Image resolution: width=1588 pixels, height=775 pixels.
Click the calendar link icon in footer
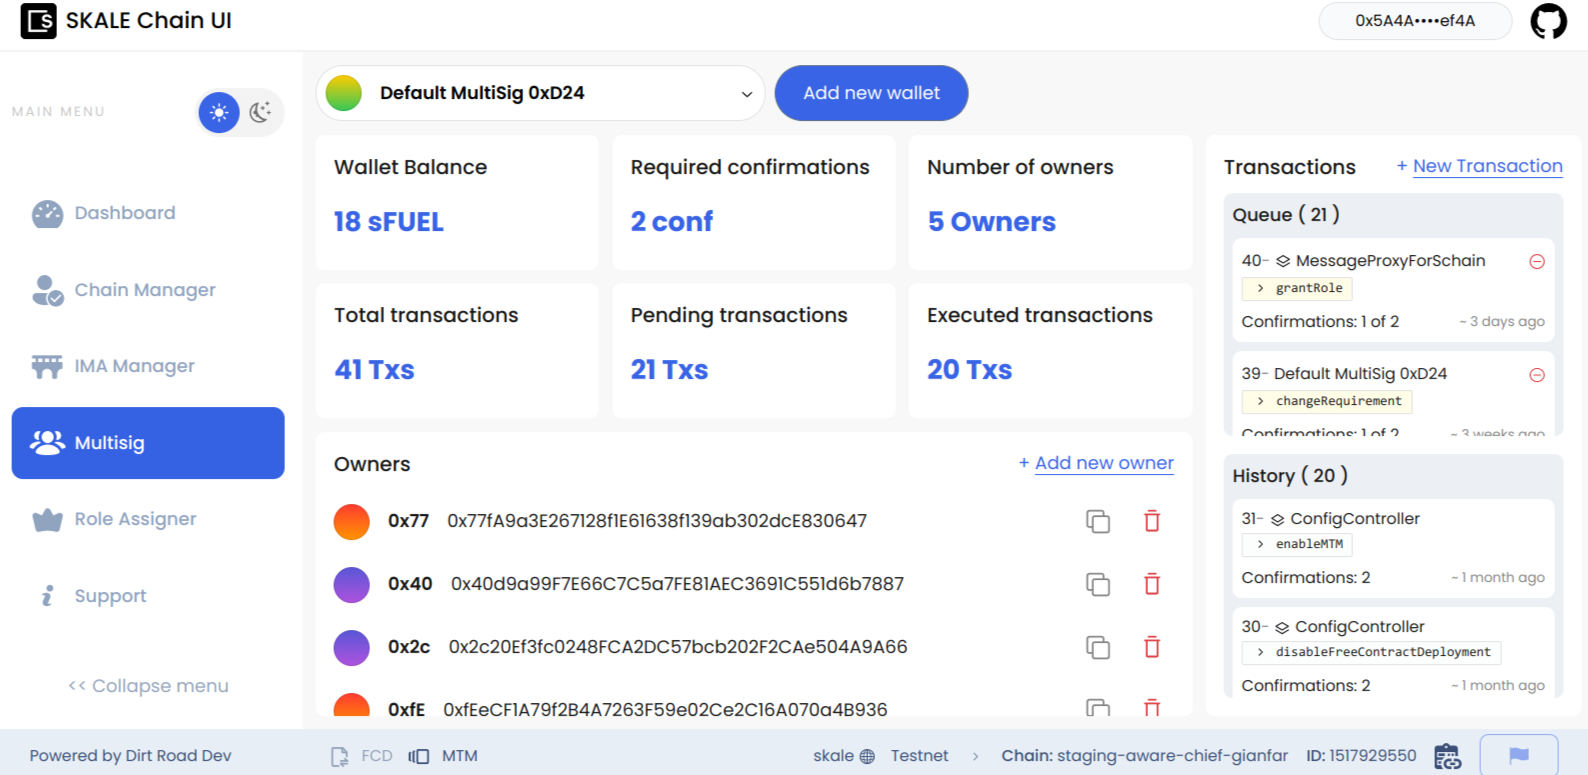click(1447, 756)
